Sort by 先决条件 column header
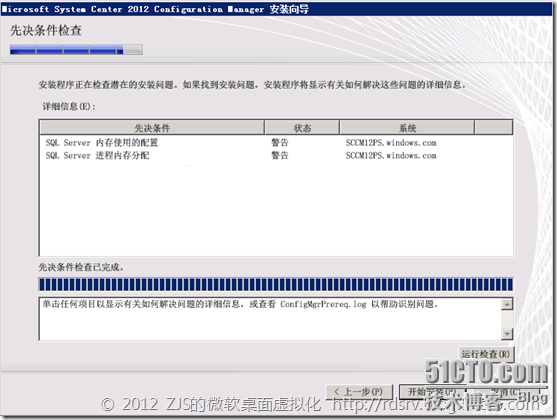This screenshot has width=557, height=420. [x=152, y=128]
